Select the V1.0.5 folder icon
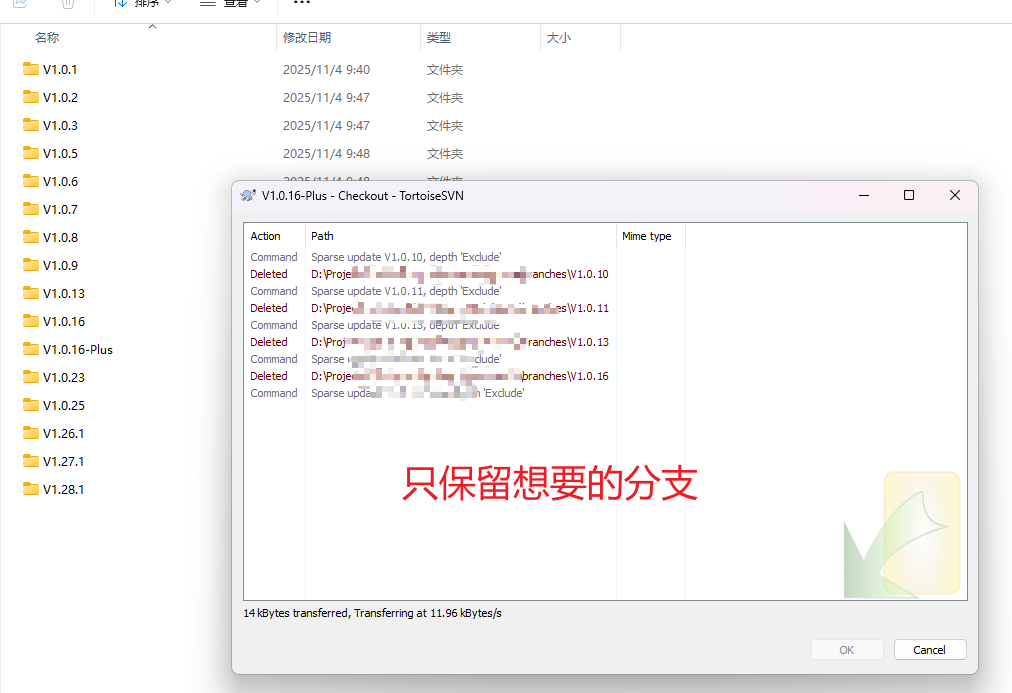 30,153
